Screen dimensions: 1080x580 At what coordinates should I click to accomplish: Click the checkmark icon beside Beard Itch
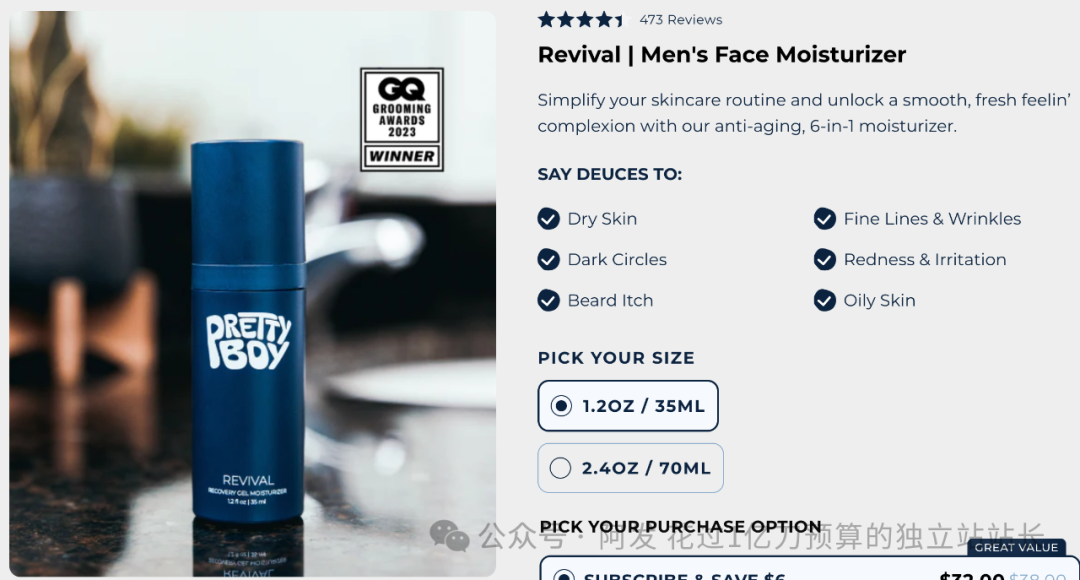click(548, 301)
